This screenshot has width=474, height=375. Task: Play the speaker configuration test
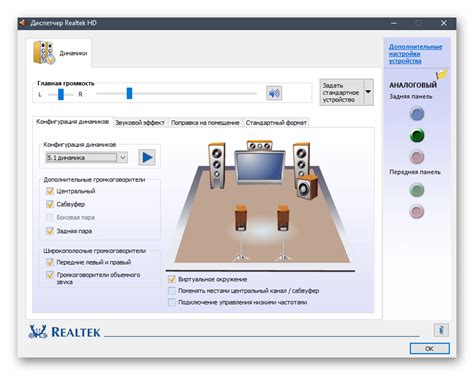coord(147,157)
